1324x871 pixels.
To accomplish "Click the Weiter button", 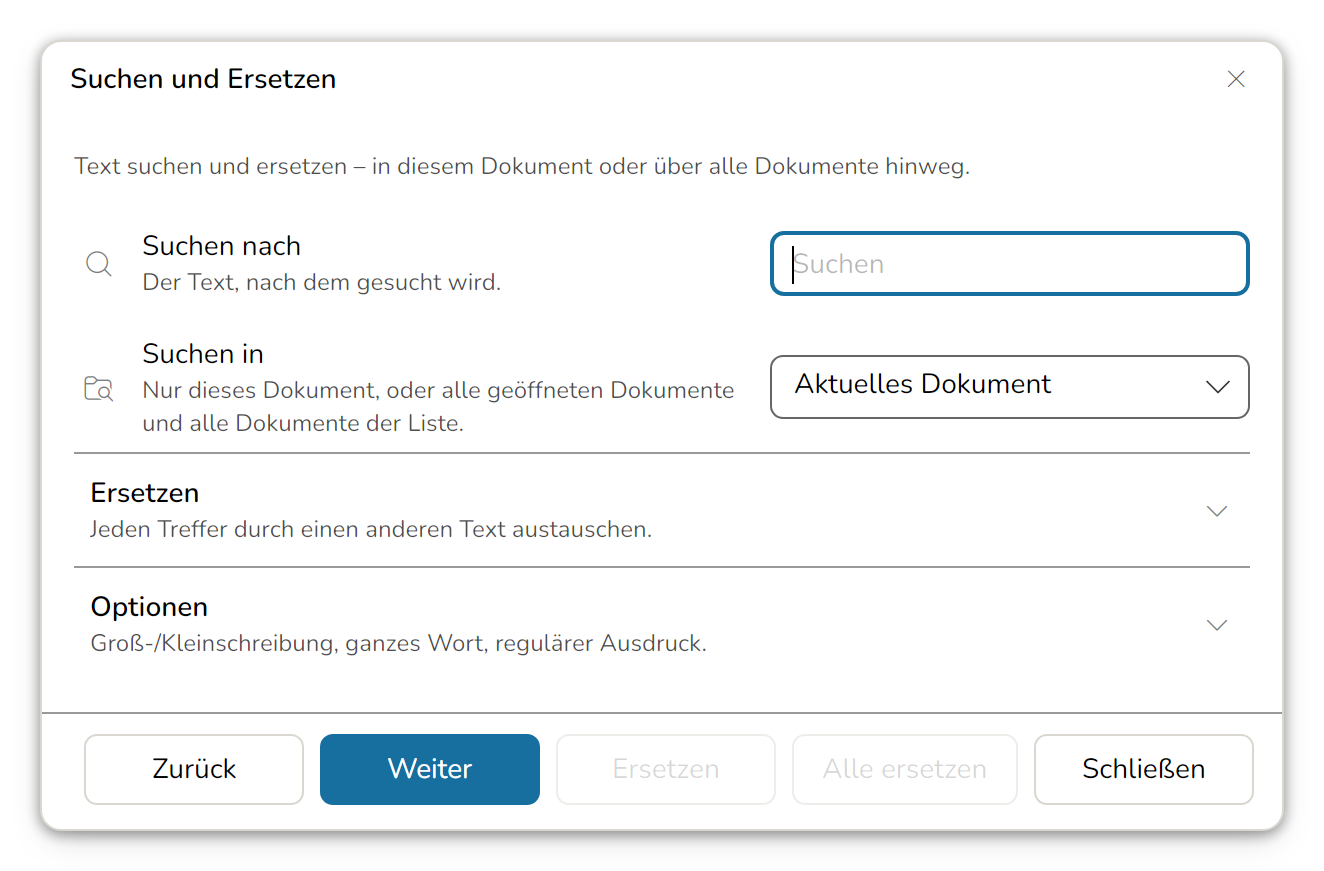I will [x=430, y=769].
